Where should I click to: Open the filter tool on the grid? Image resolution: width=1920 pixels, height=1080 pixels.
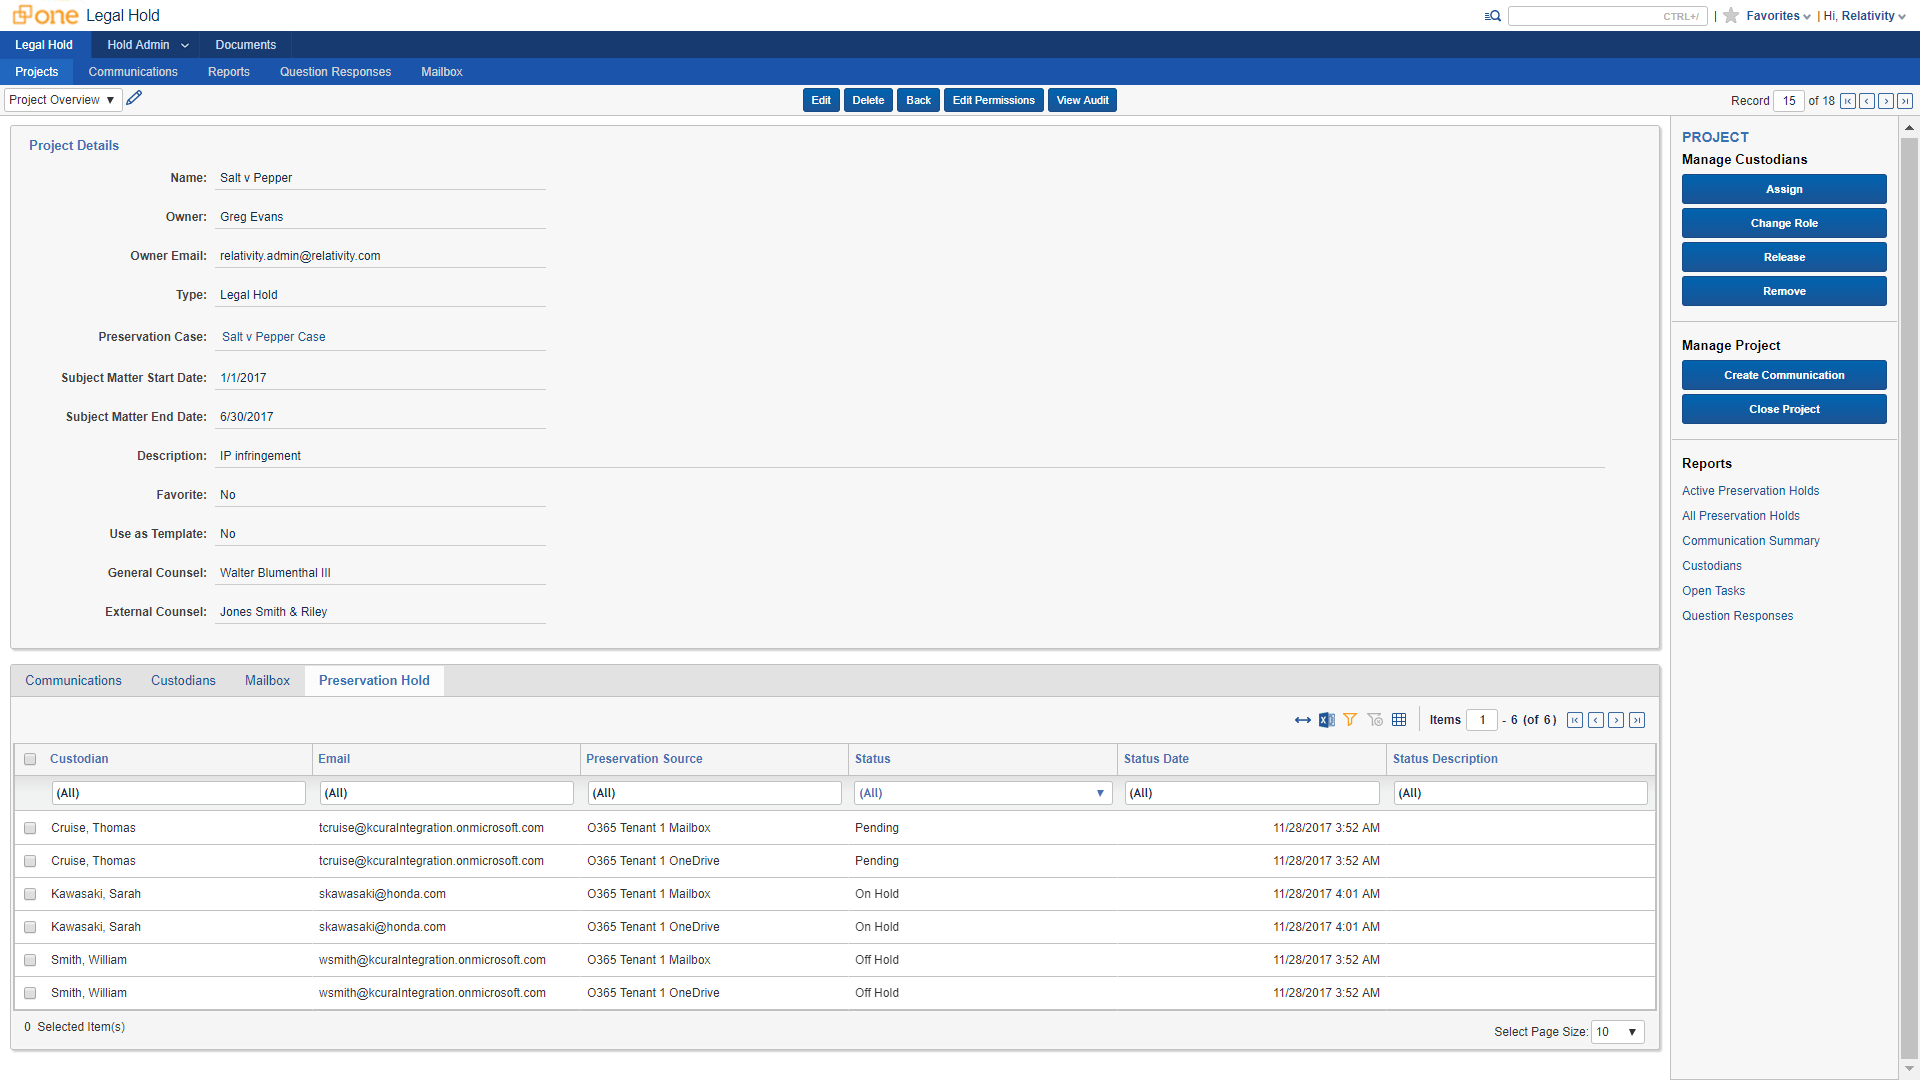click(1350, 719)
